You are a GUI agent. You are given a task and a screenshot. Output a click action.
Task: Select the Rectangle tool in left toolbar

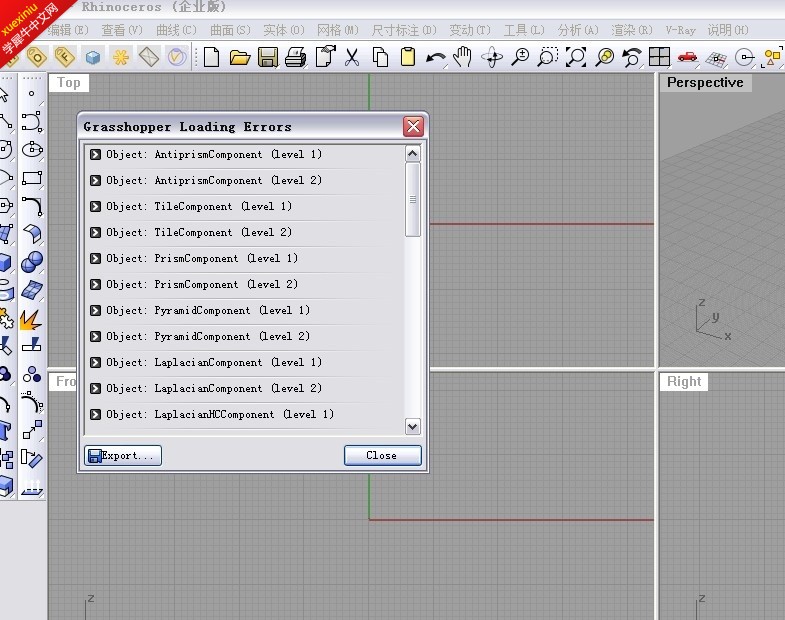click(32, 178)
